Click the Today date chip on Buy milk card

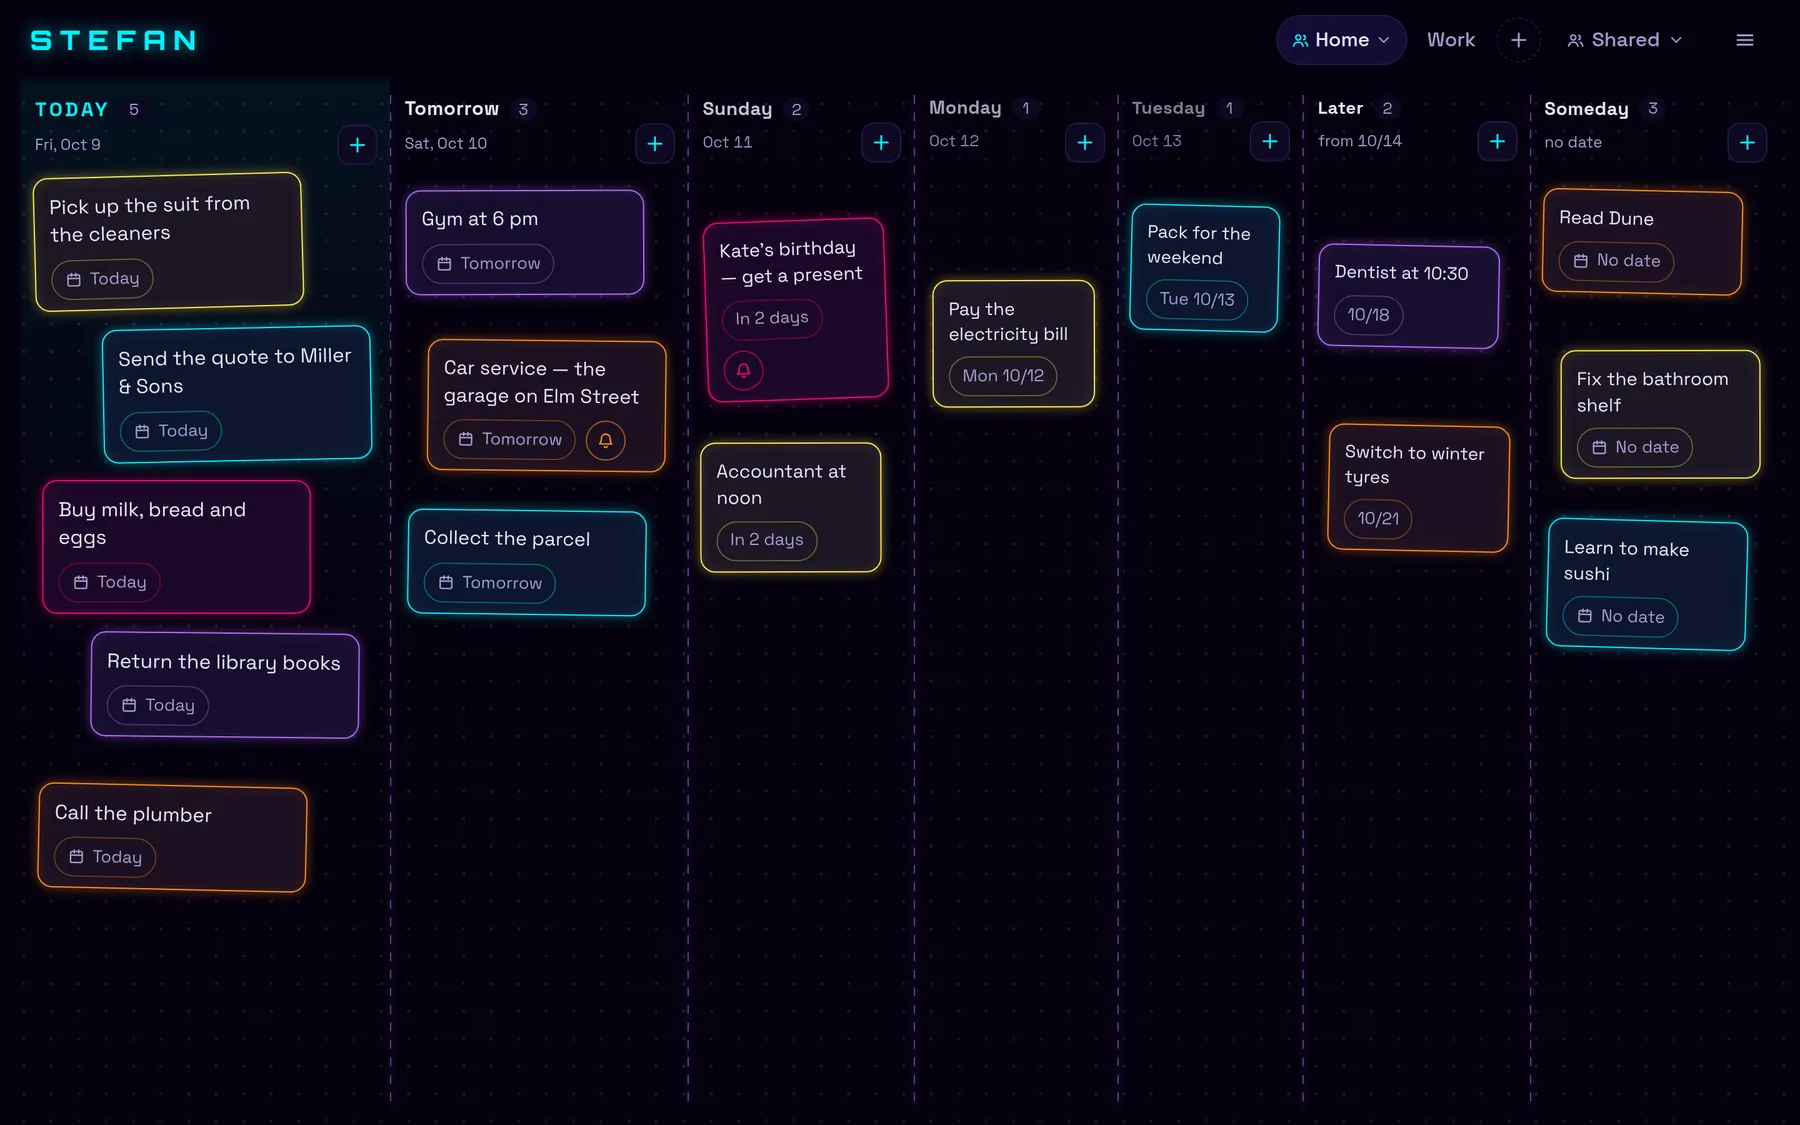tap(110, 582)
